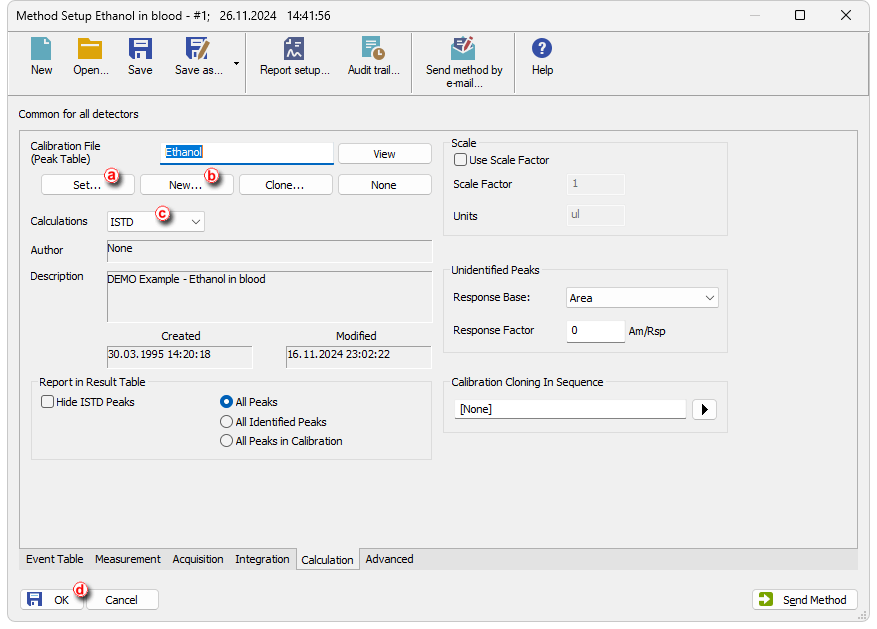Check Hide ISTD Peaks
877x629 pixels.
click(47, 401)
